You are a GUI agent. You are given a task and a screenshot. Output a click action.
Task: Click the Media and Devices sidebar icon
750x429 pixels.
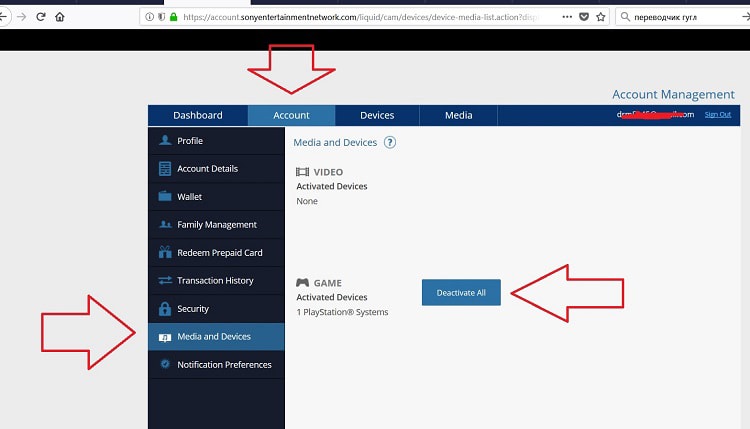165,337
